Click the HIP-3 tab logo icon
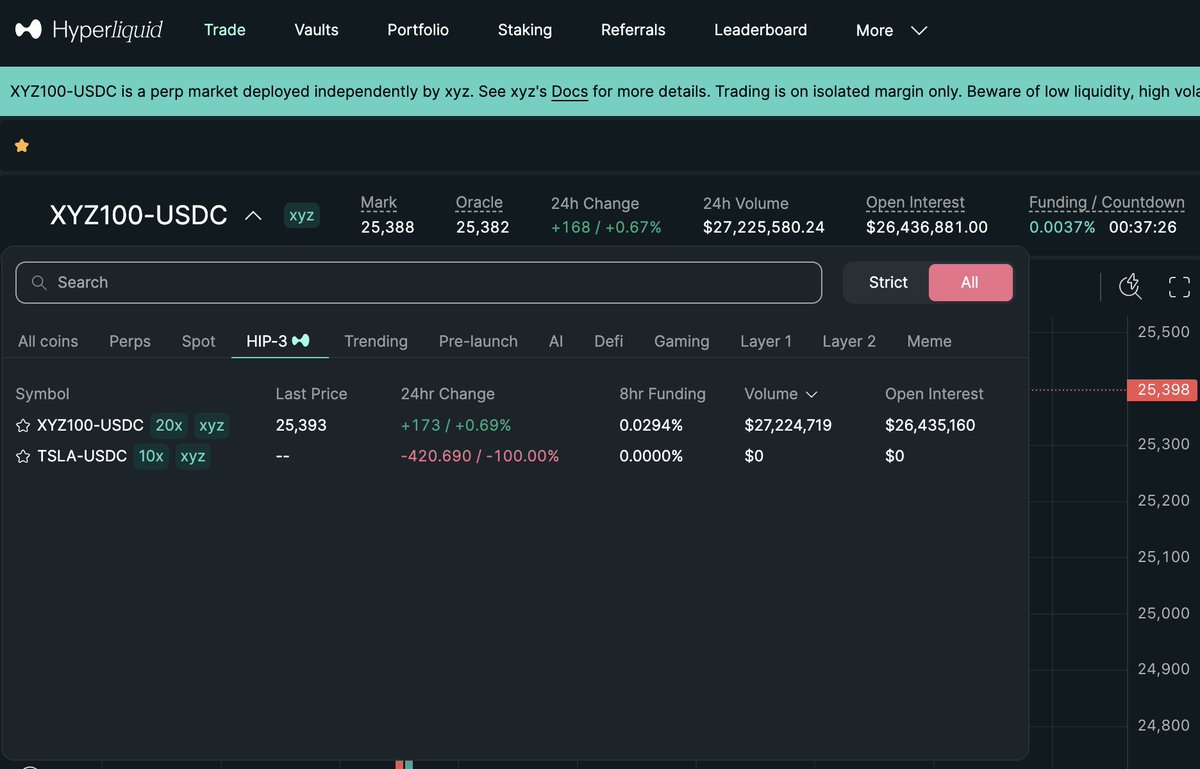Image resolution: width=1200 pixels, height=769 pixels. [x=300, y=341]
